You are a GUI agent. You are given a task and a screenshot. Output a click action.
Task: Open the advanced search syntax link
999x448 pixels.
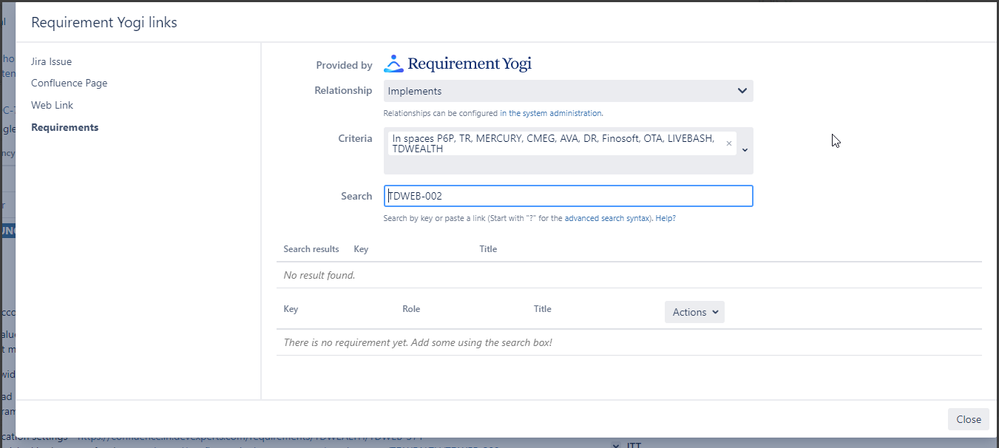coord(607,218)
